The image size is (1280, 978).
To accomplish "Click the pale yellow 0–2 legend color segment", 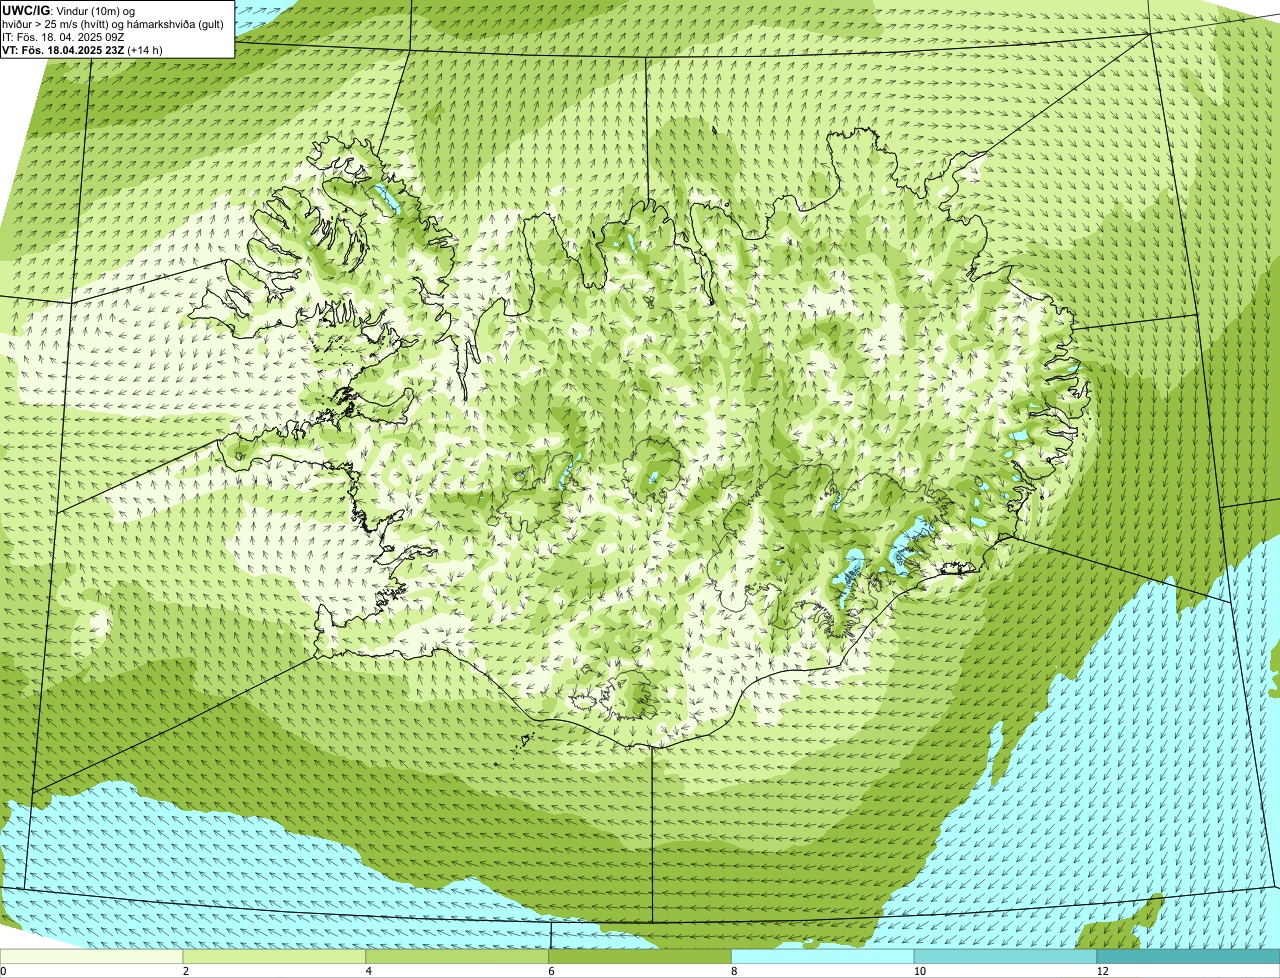I will tap(92, 957).
